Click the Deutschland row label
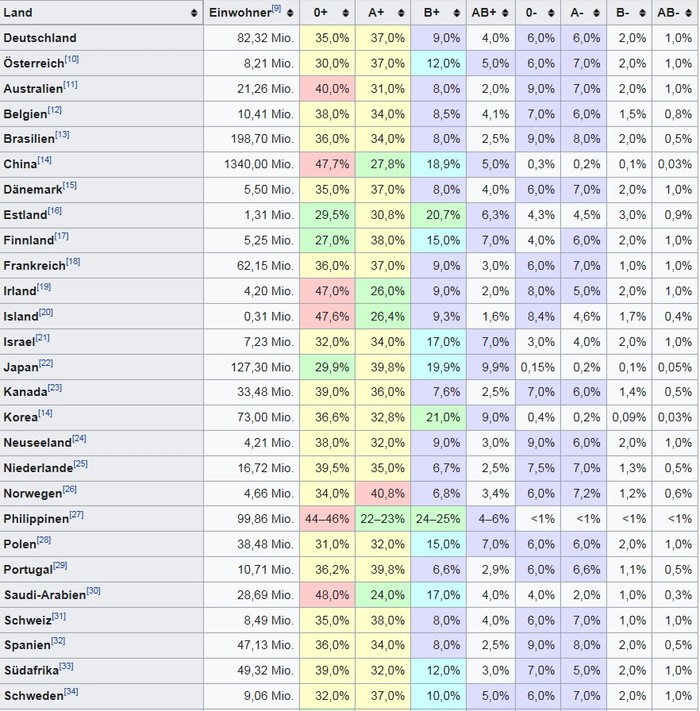Viewport: 700px width, 711px height. tap(40, 38)
